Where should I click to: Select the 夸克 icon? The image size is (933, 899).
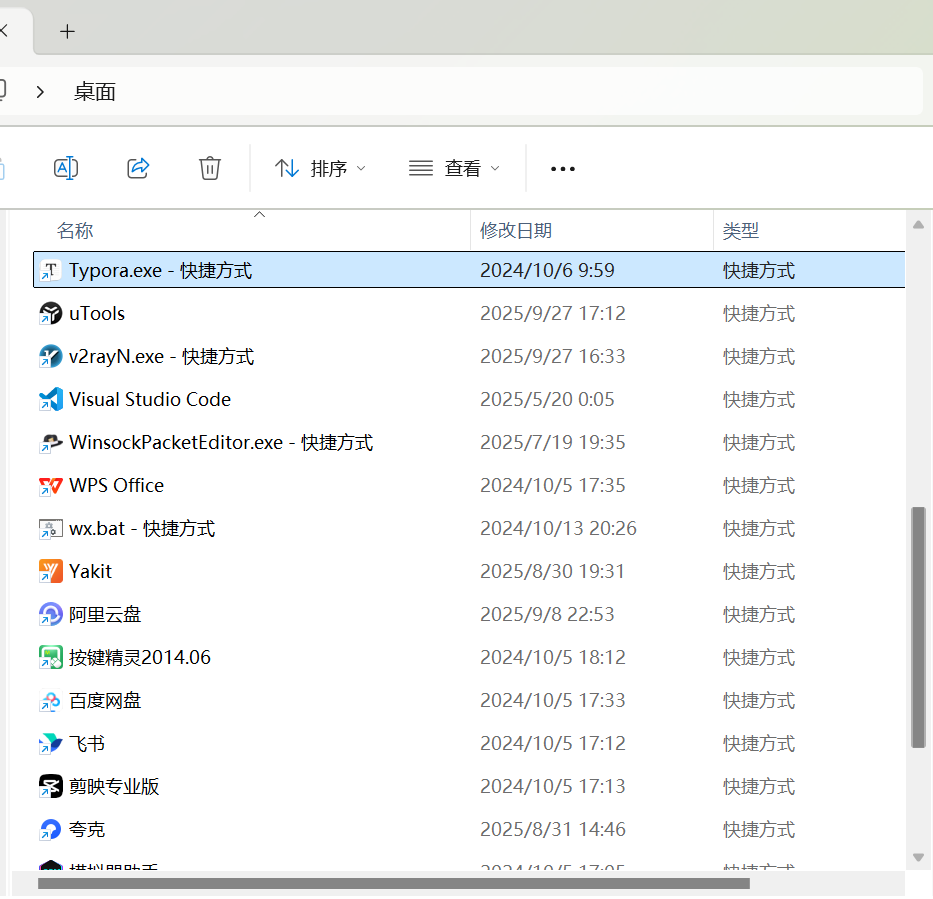tap(51, 829)
